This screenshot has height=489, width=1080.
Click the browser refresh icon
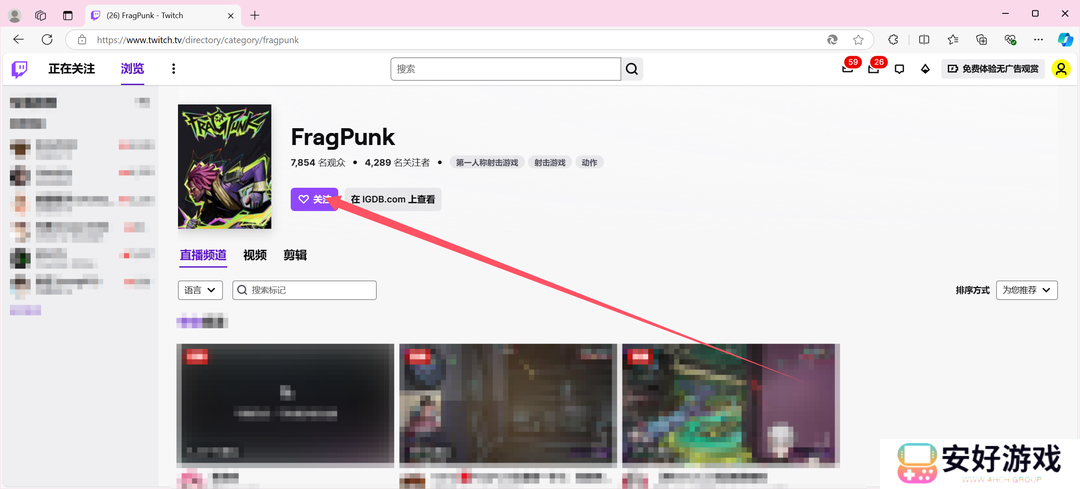point(47,40)
